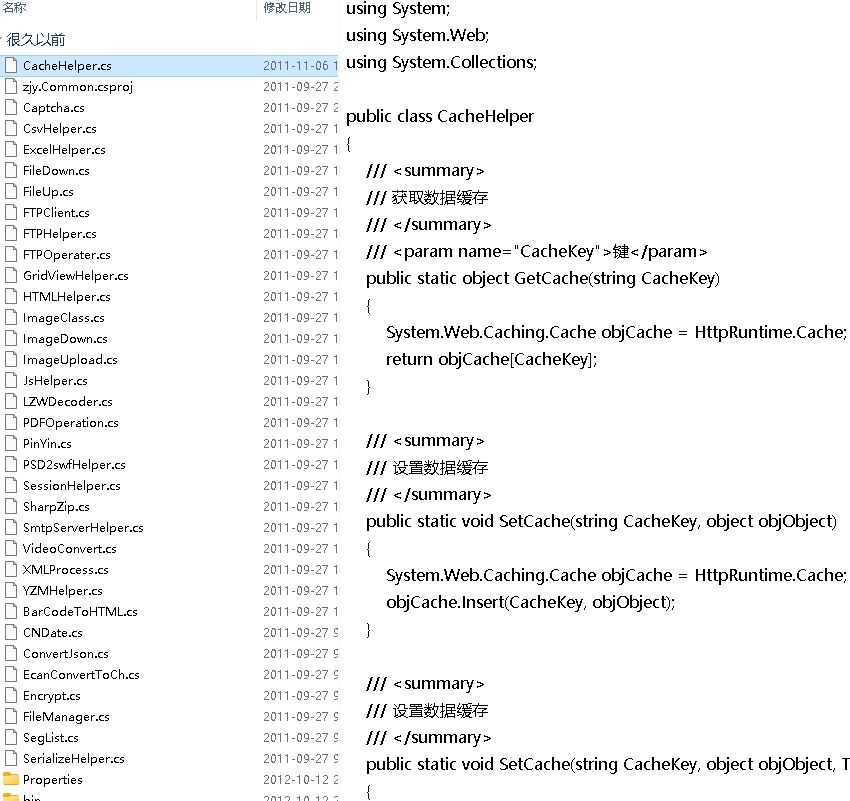Select the 2011-09-27 date of ImageUpload.cs
Viewport: 850px width, 801px height.
[x=296, y=360]
